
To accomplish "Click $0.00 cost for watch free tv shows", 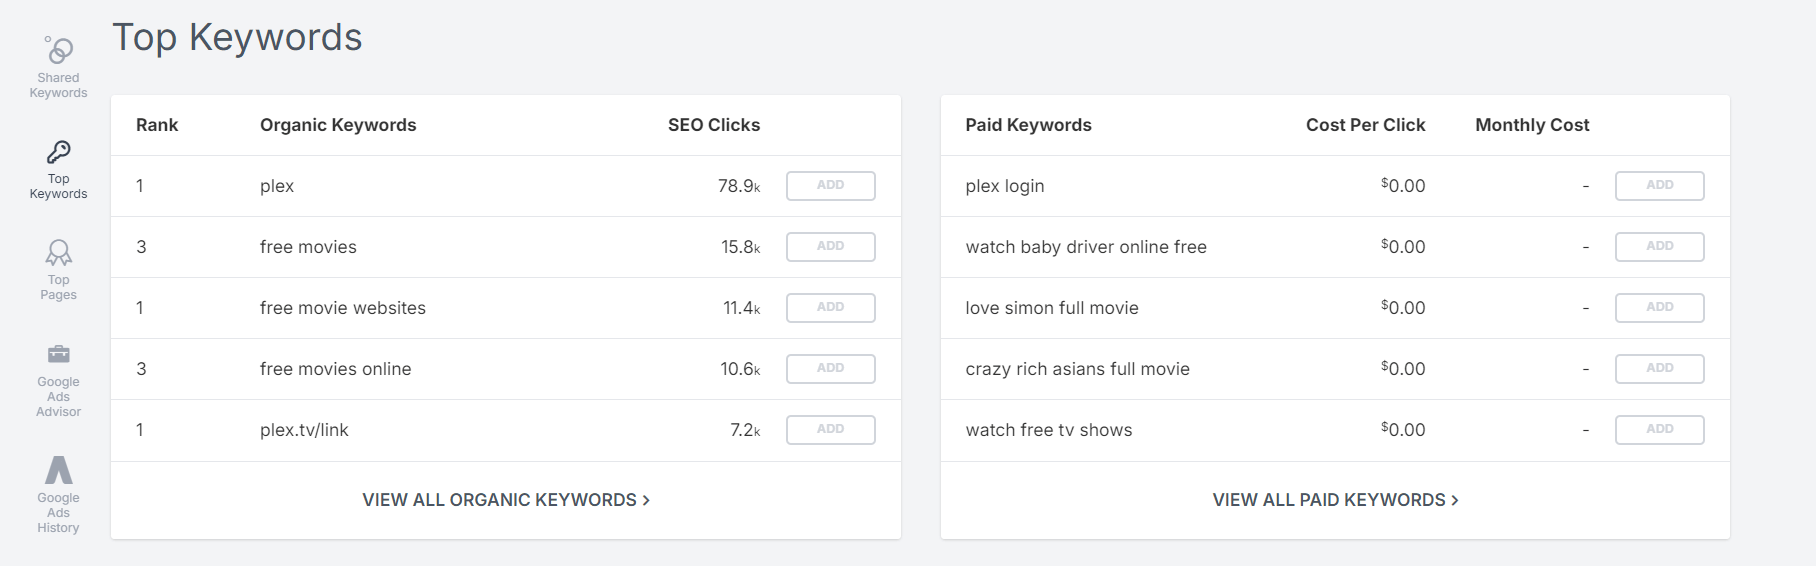I will 1403,430.
